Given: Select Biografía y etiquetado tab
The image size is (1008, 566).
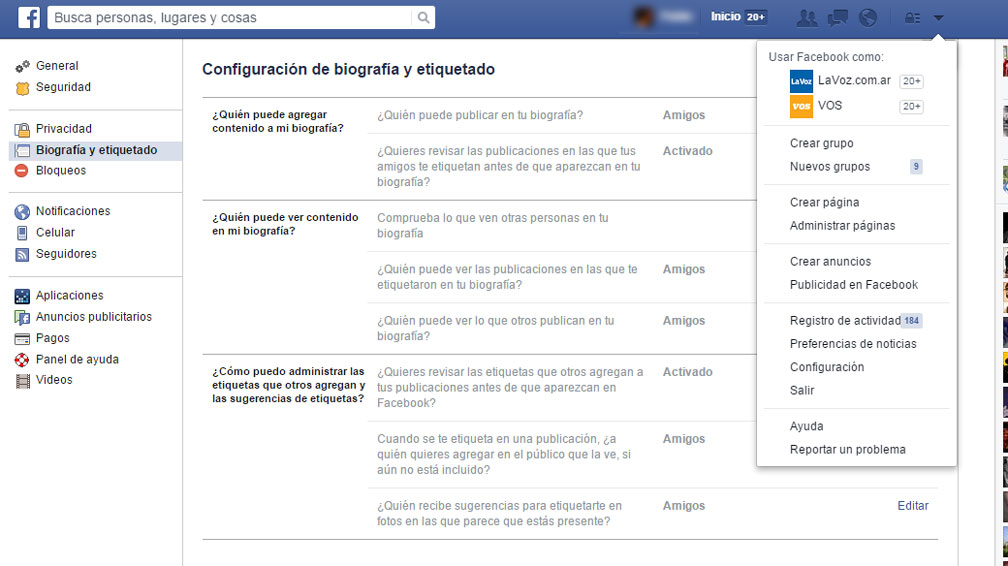Looking at the screenshot, I should point(96,150).
